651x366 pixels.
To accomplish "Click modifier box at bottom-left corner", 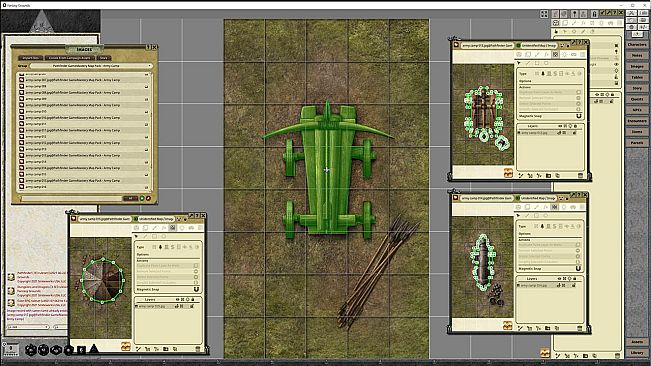I will pyautogui.click(x=11, y=349).
